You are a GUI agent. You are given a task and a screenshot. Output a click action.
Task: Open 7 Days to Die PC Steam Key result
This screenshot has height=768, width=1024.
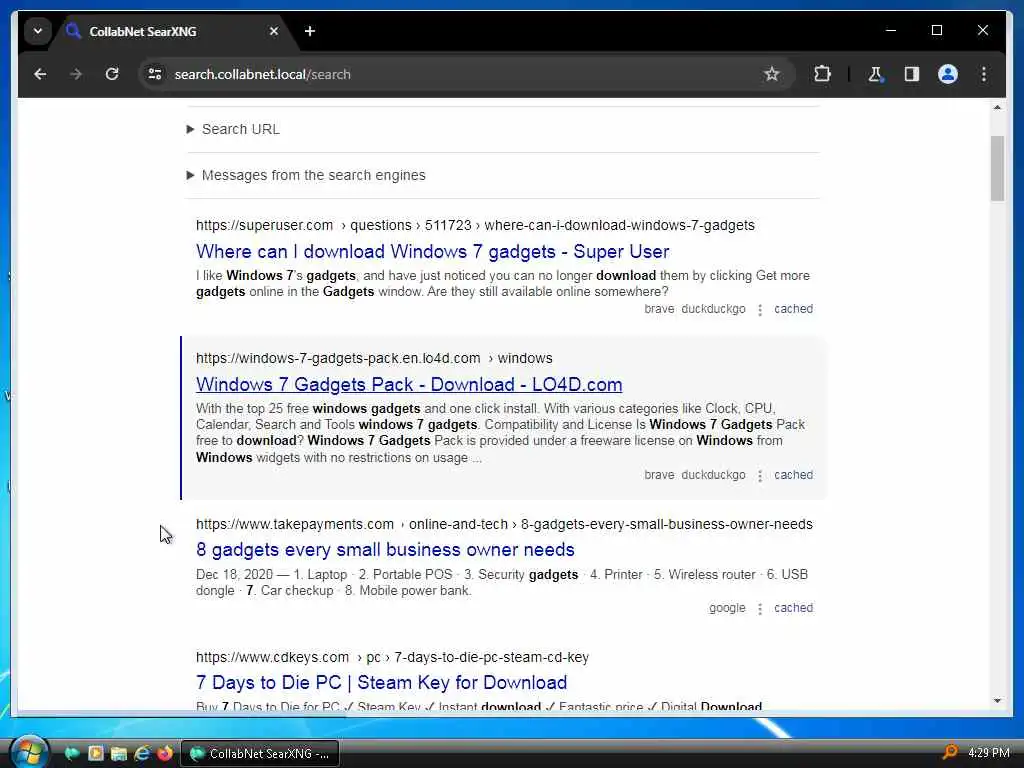(381, 683)
